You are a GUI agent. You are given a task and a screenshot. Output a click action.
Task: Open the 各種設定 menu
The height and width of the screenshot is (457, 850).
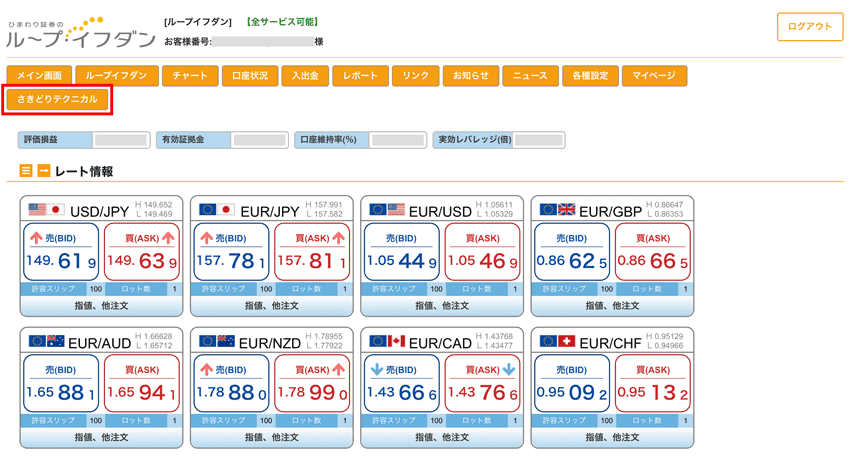coord(590,76)
